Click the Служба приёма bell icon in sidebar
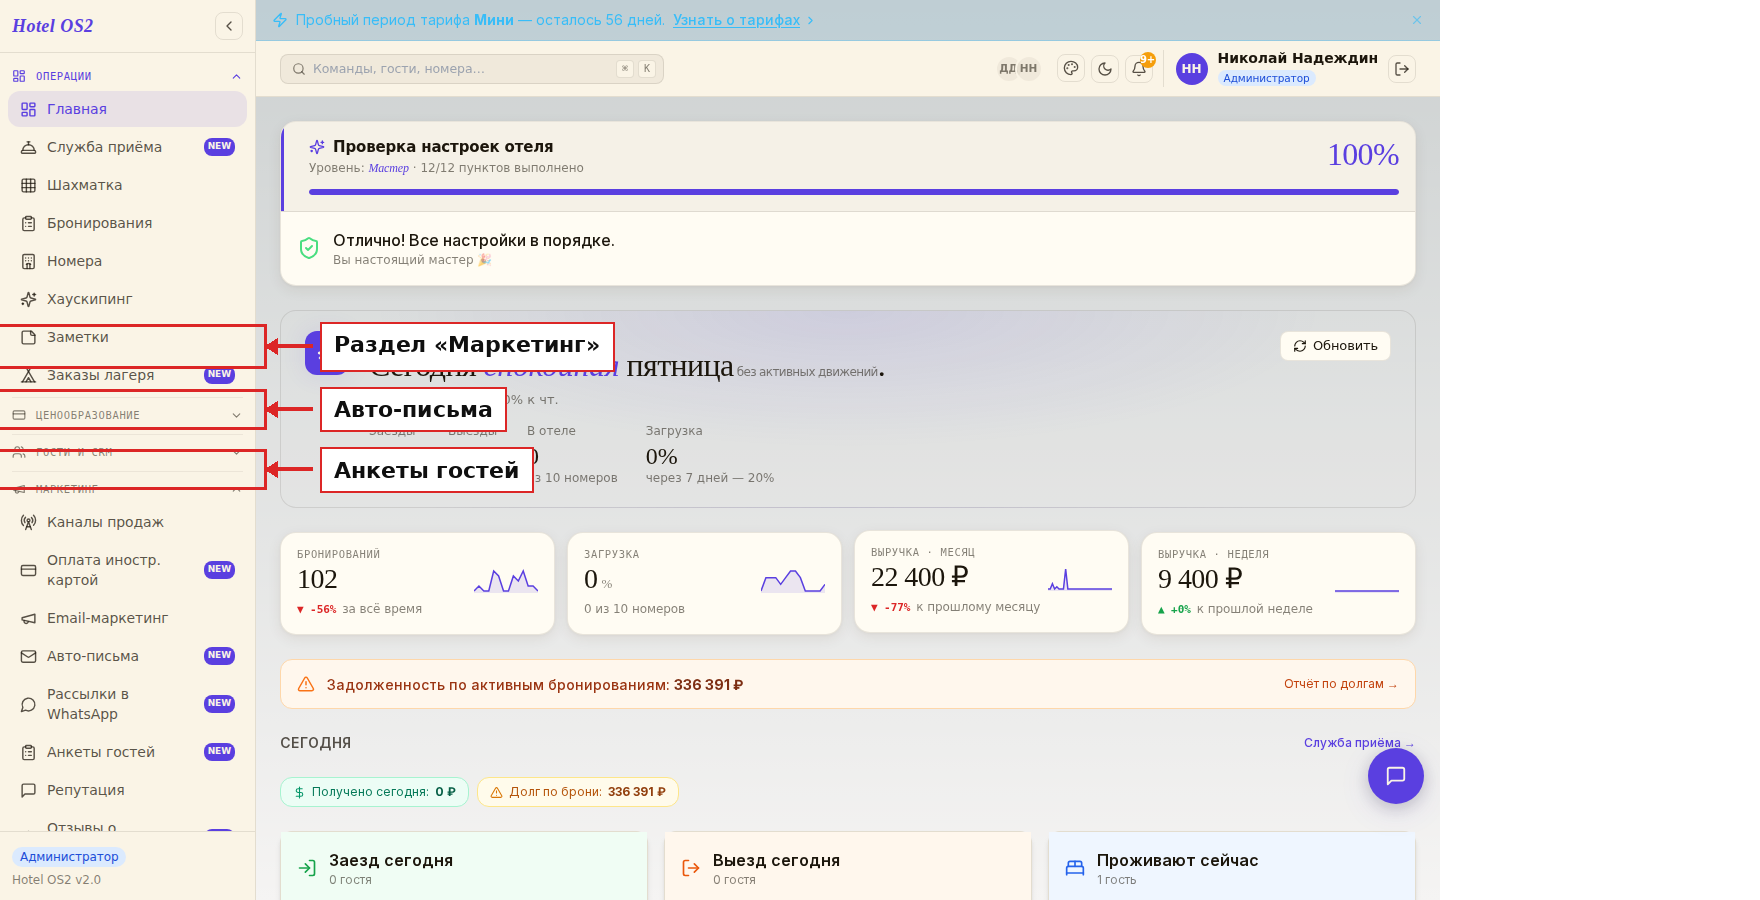The height and width of the screenshot is (900, 1760). coord(29,147)
